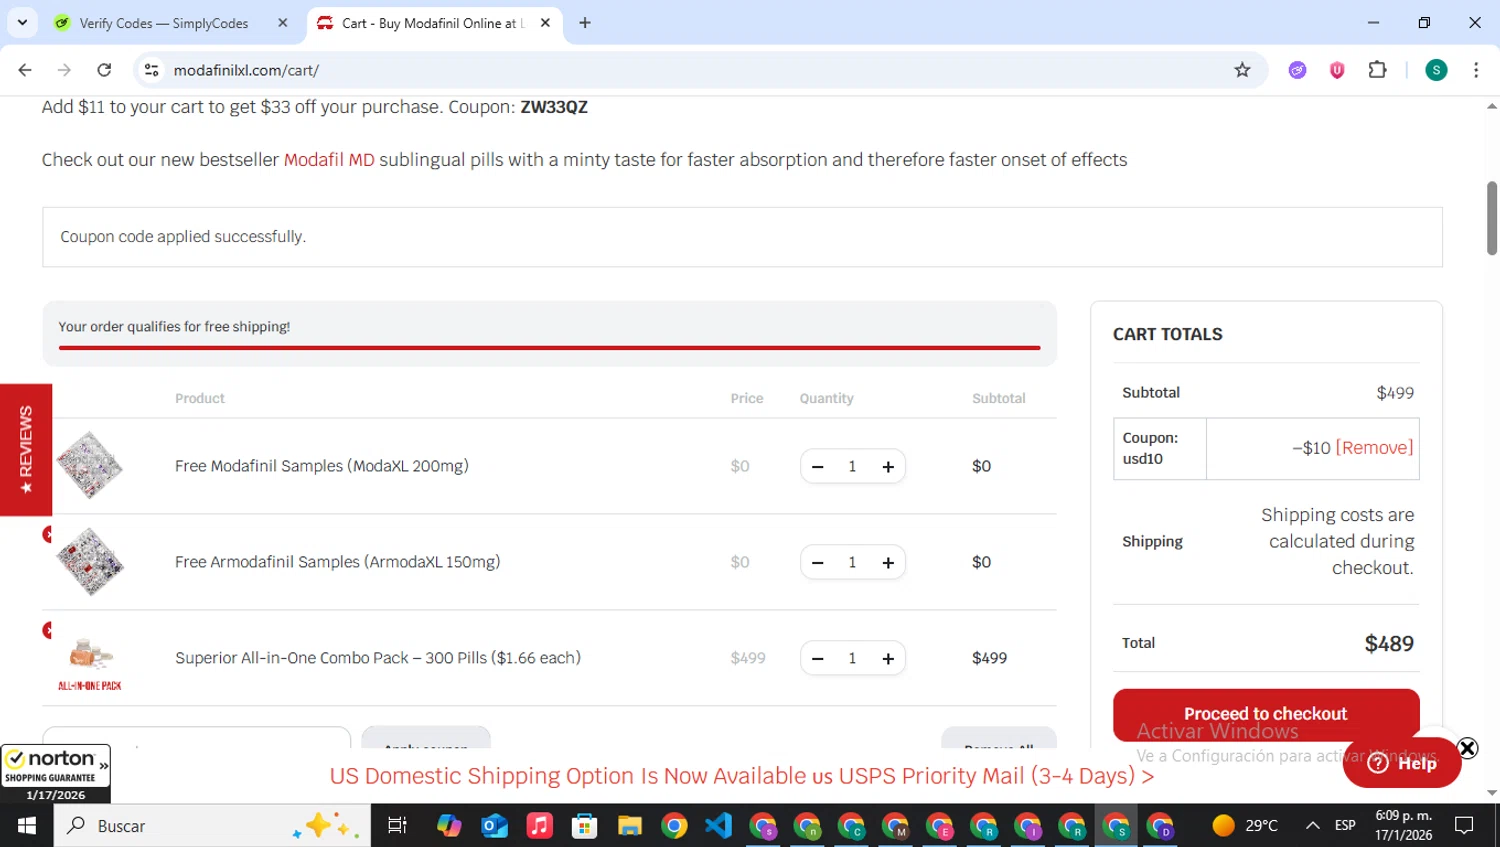
Task: Open Visual Studio Code from taskbar
Action: [719, 826]
